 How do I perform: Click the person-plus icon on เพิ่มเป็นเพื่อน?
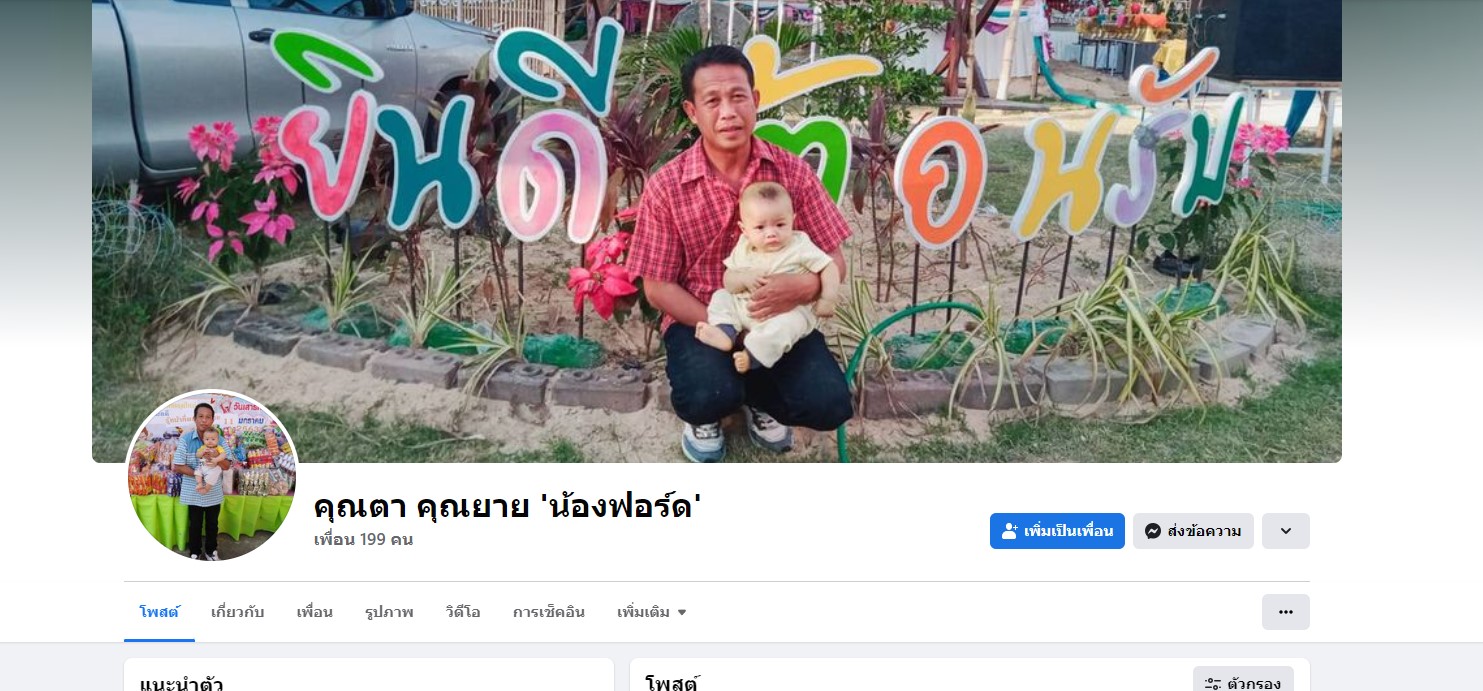pyautogui.click(x=1010, y=531)
